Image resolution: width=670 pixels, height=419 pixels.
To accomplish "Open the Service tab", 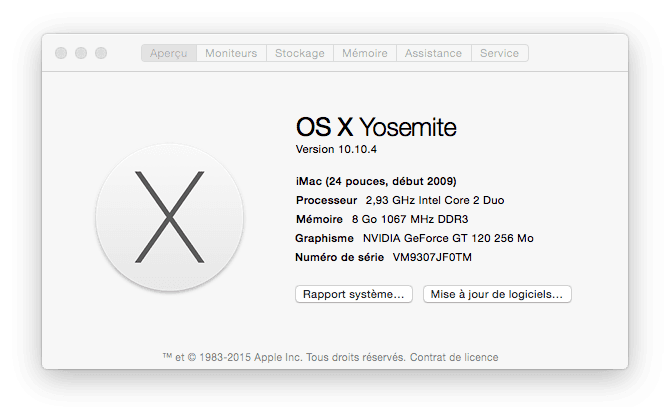I will point(500,53).
